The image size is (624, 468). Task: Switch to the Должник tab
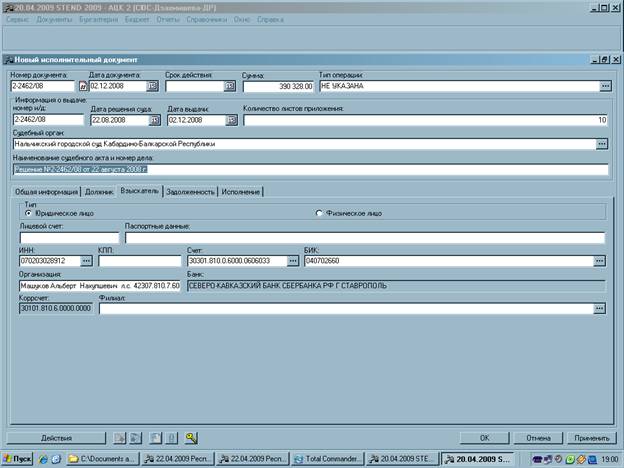99,192
